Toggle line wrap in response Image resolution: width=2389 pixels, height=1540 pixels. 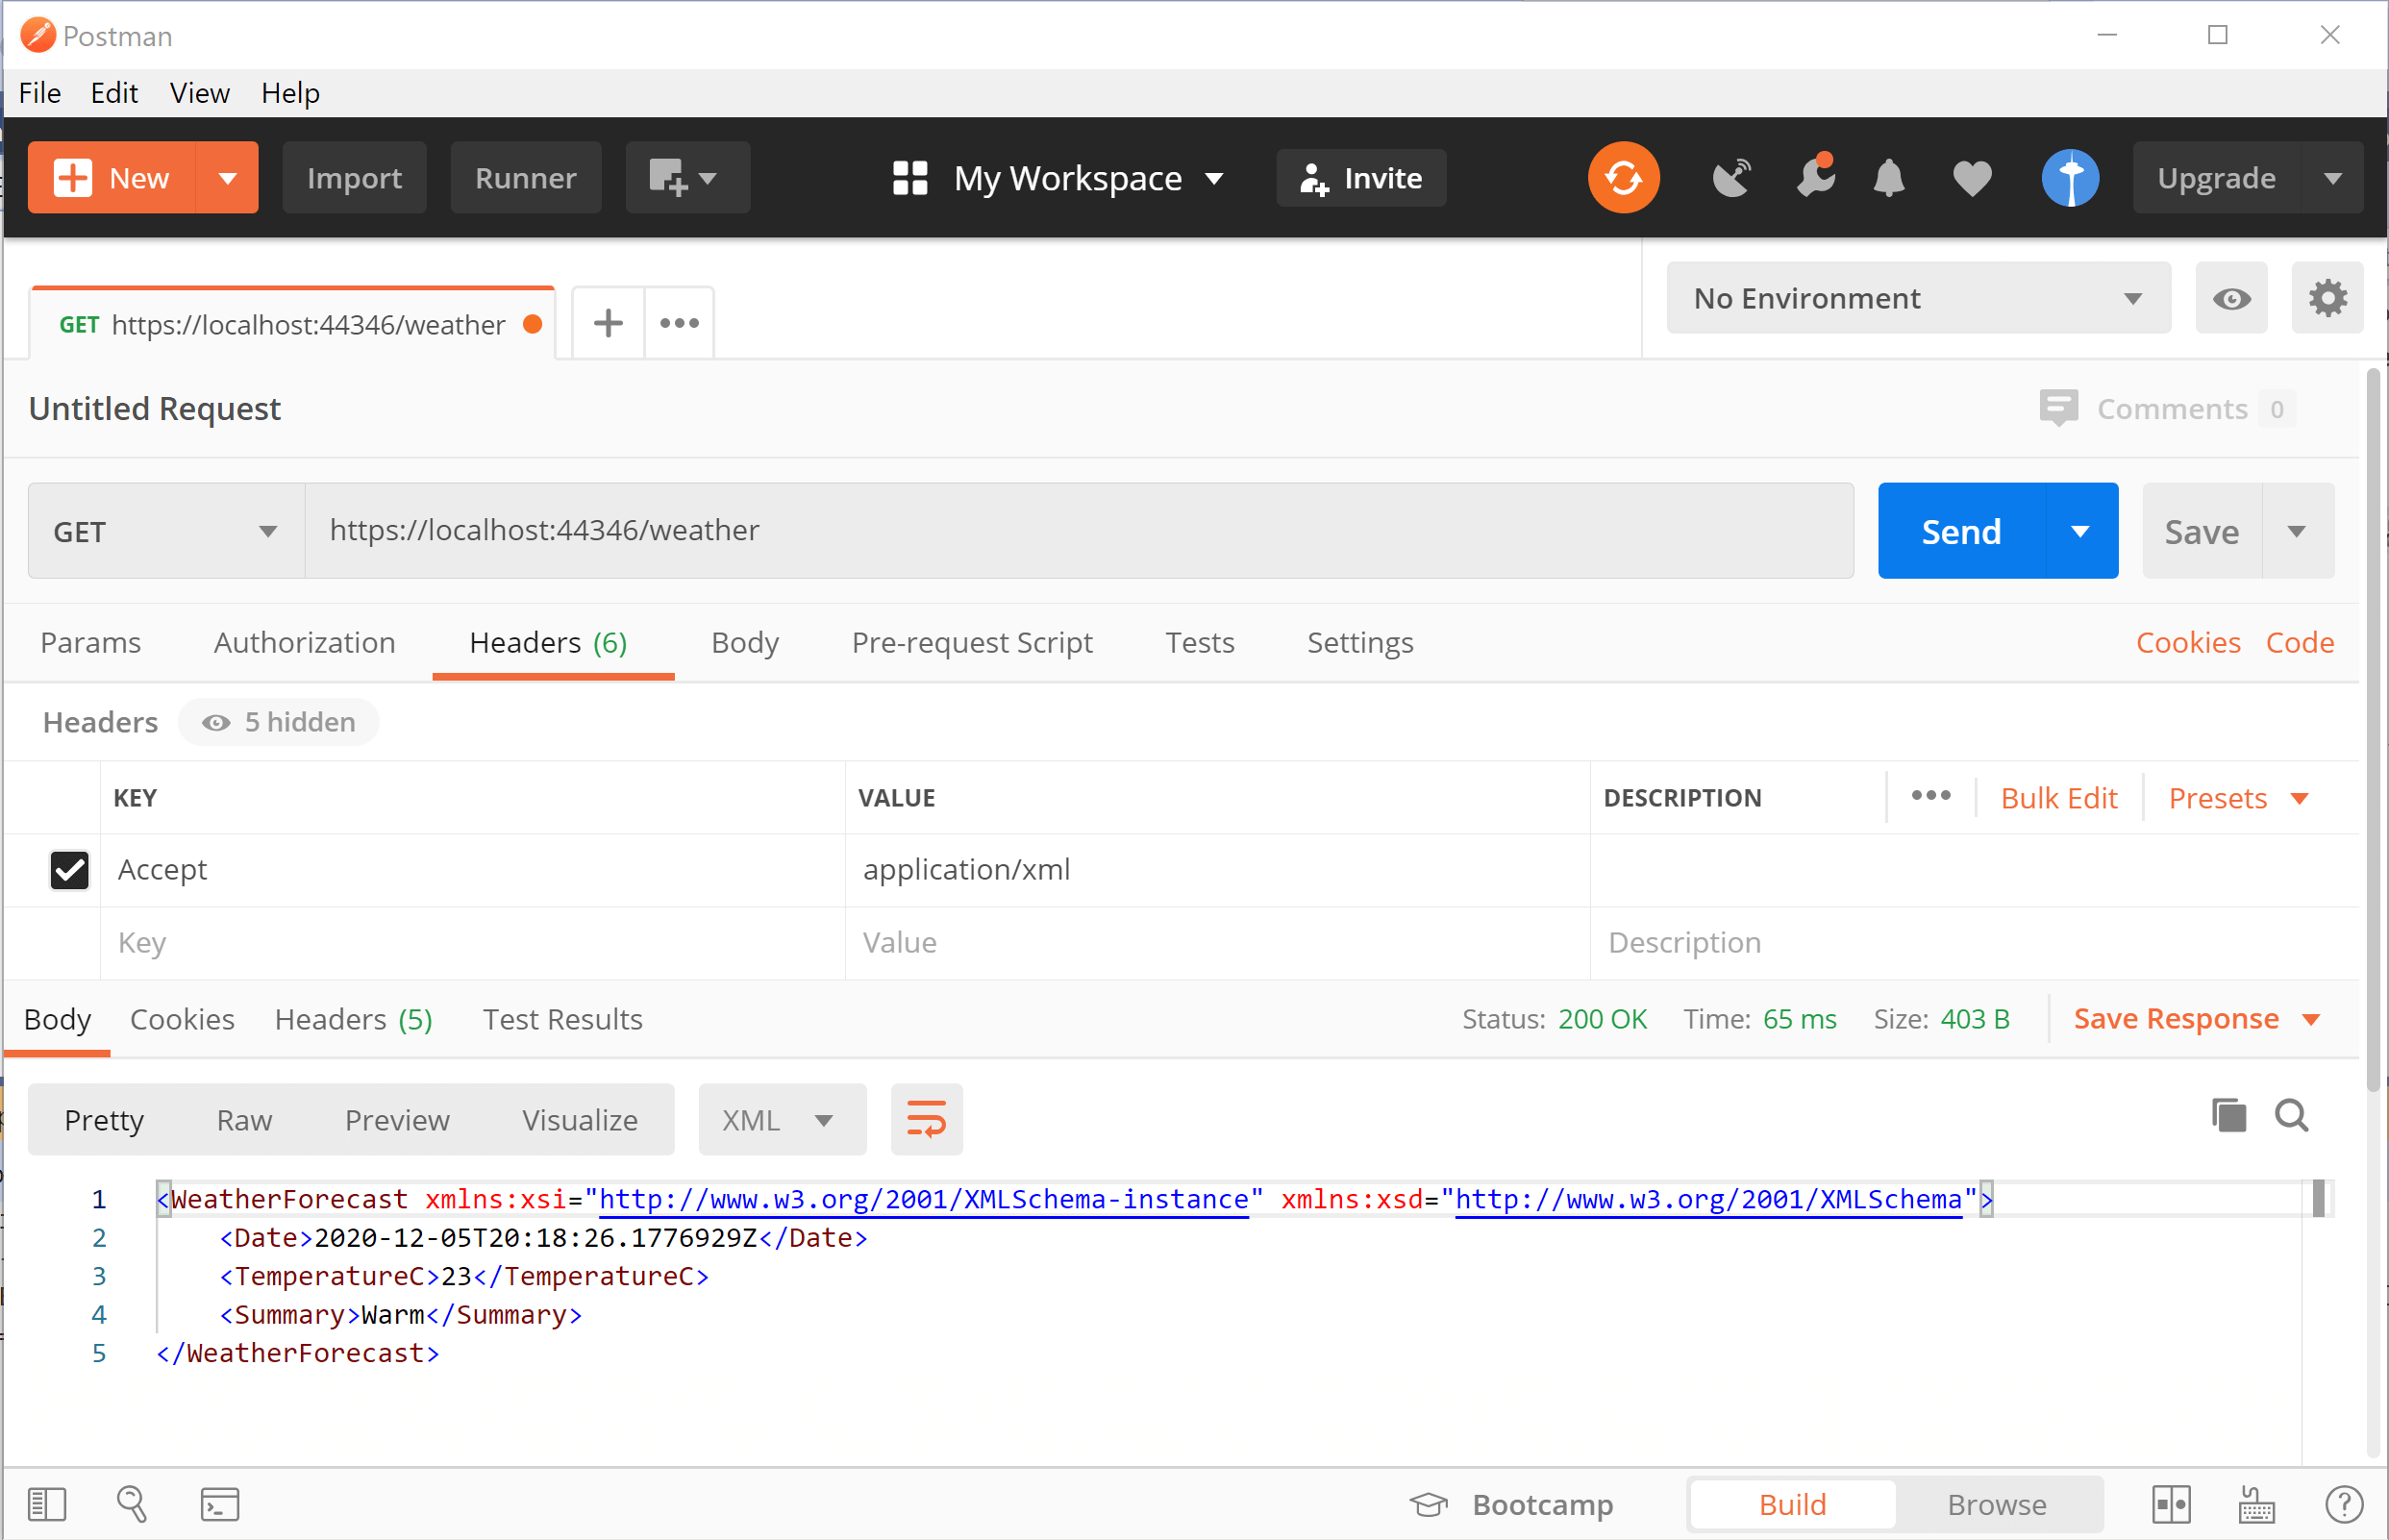pos(926,1119)
